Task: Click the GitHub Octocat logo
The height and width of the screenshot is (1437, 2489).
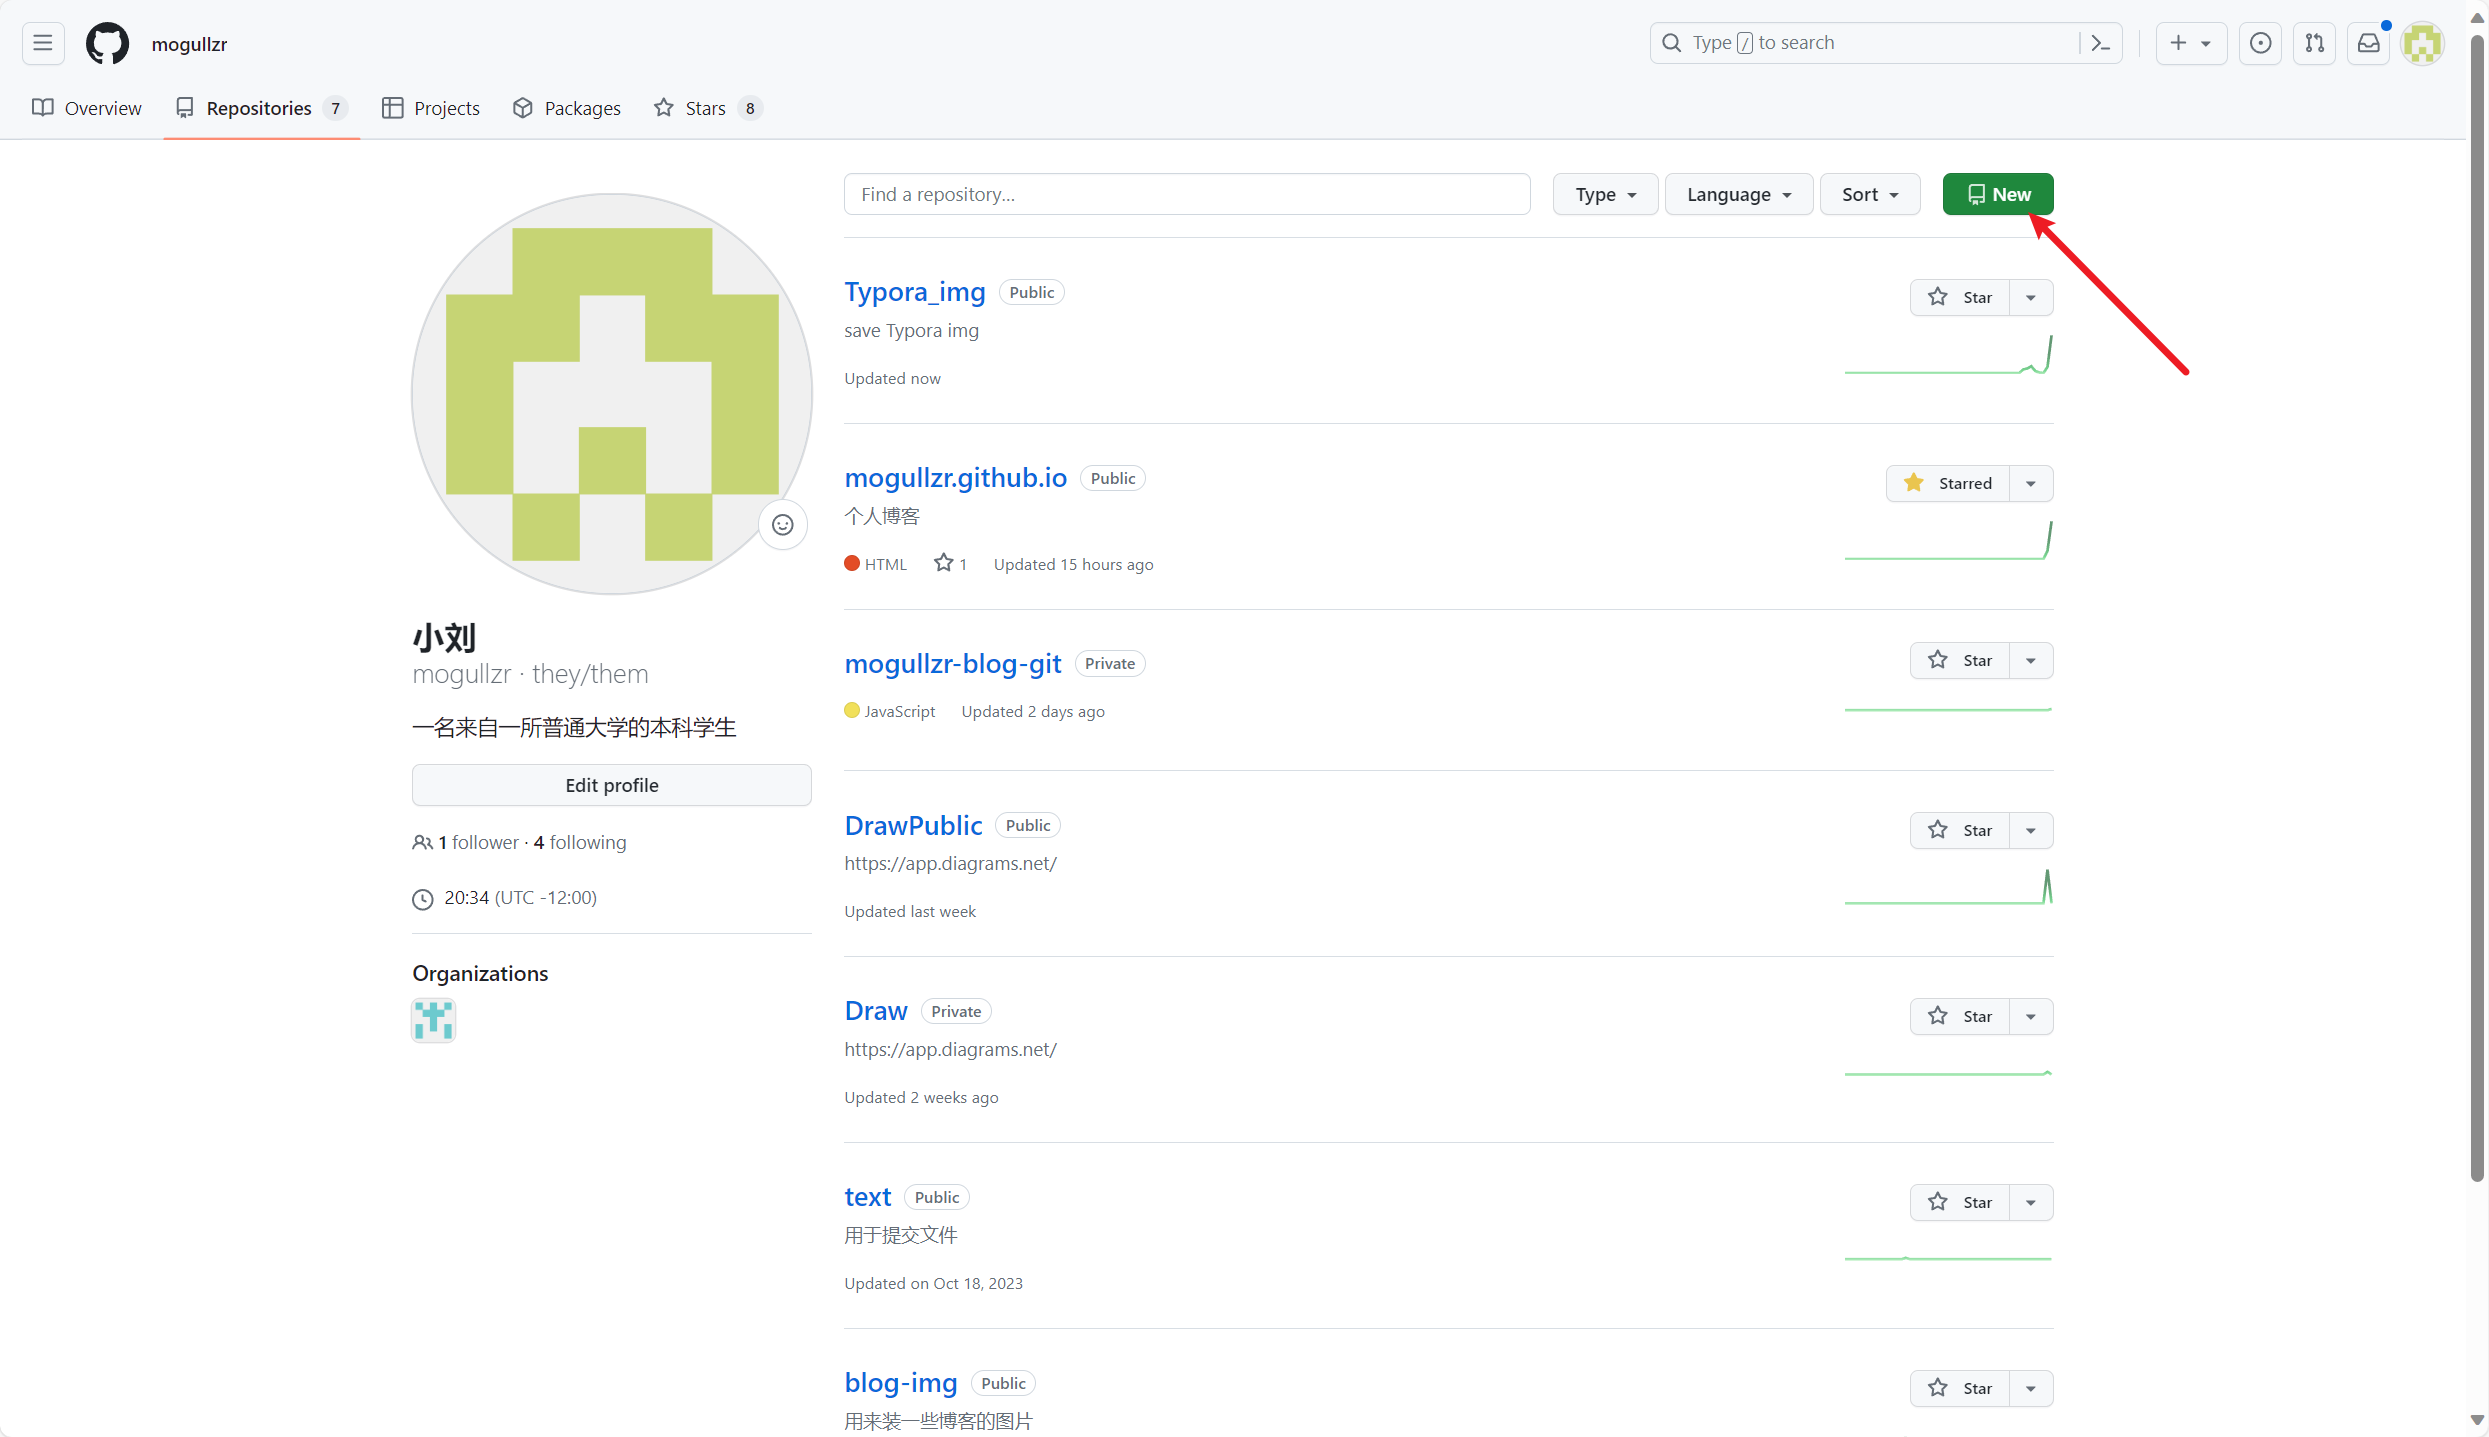Action: pos(107,43)
